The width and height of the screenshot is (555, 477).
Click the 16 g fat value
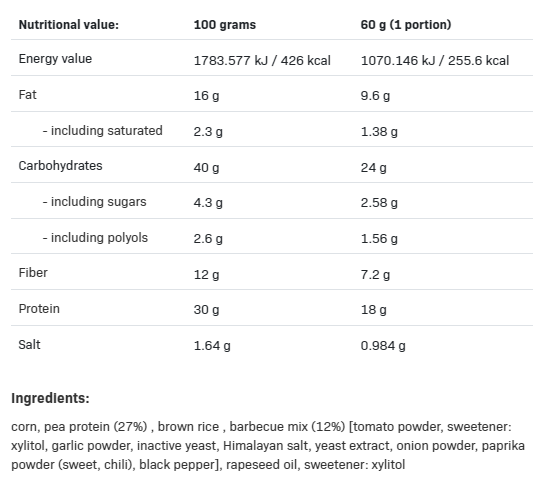click(206, 96)
